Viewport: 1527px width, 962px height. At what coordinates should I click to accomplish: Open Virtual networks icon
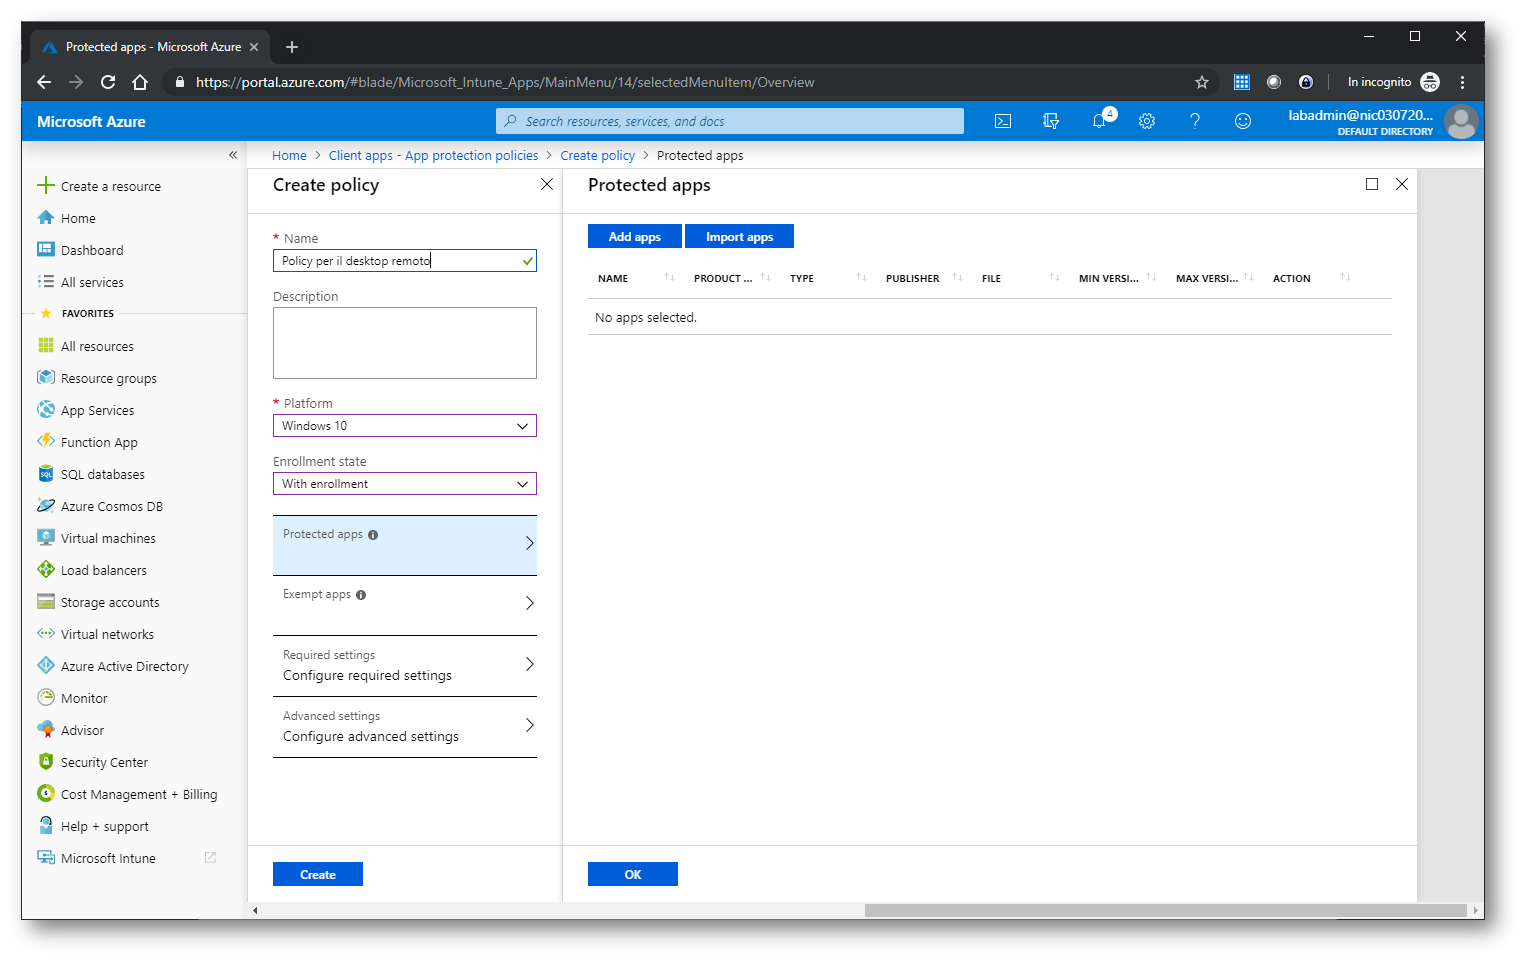point(45,633)
